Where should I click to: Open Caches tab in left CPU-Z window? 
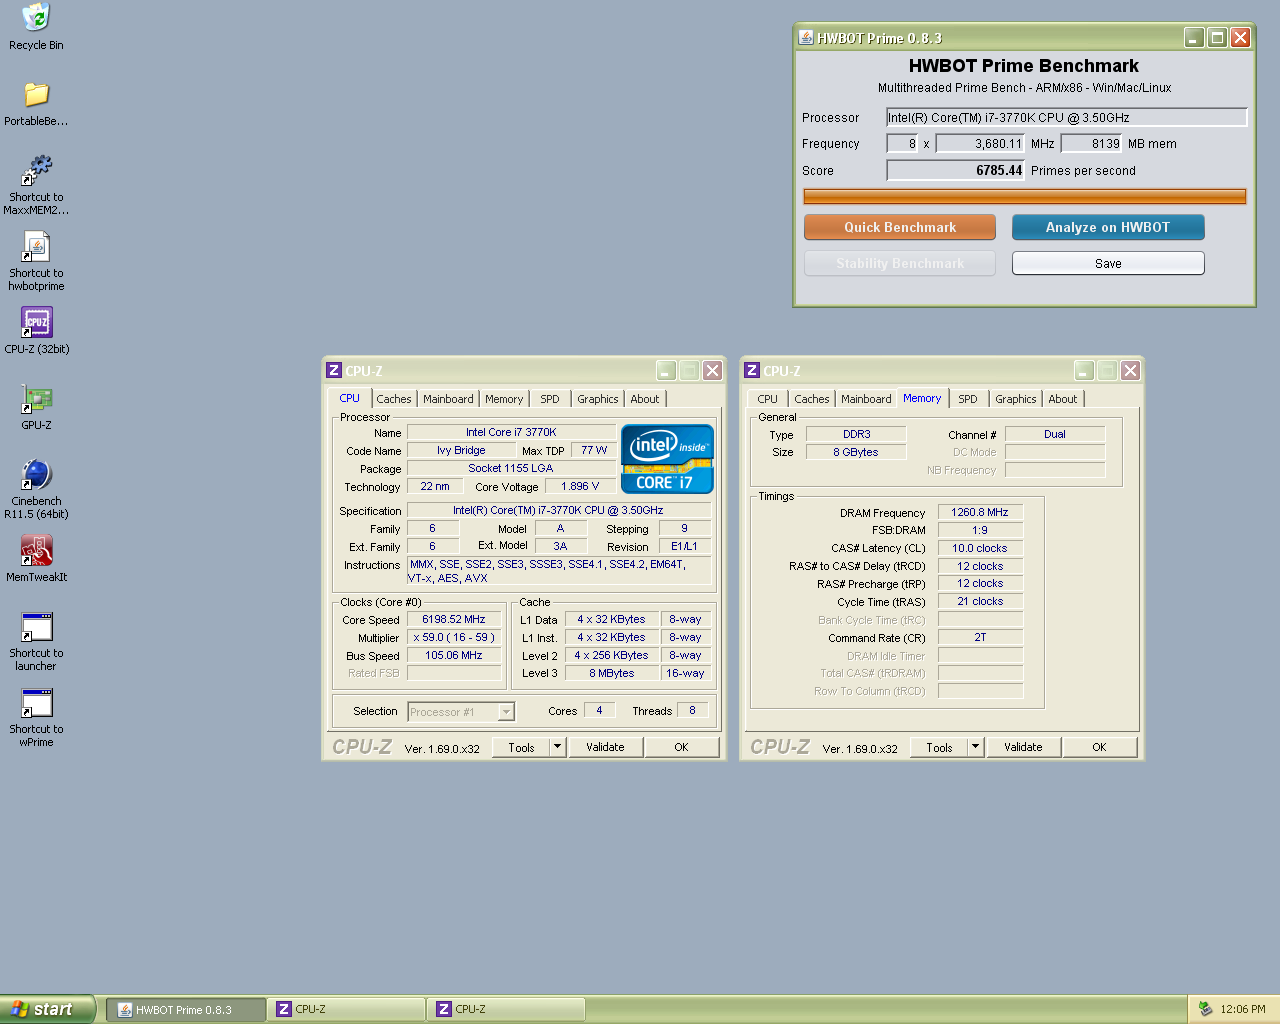pyautogui.click(x=394, y=399)
